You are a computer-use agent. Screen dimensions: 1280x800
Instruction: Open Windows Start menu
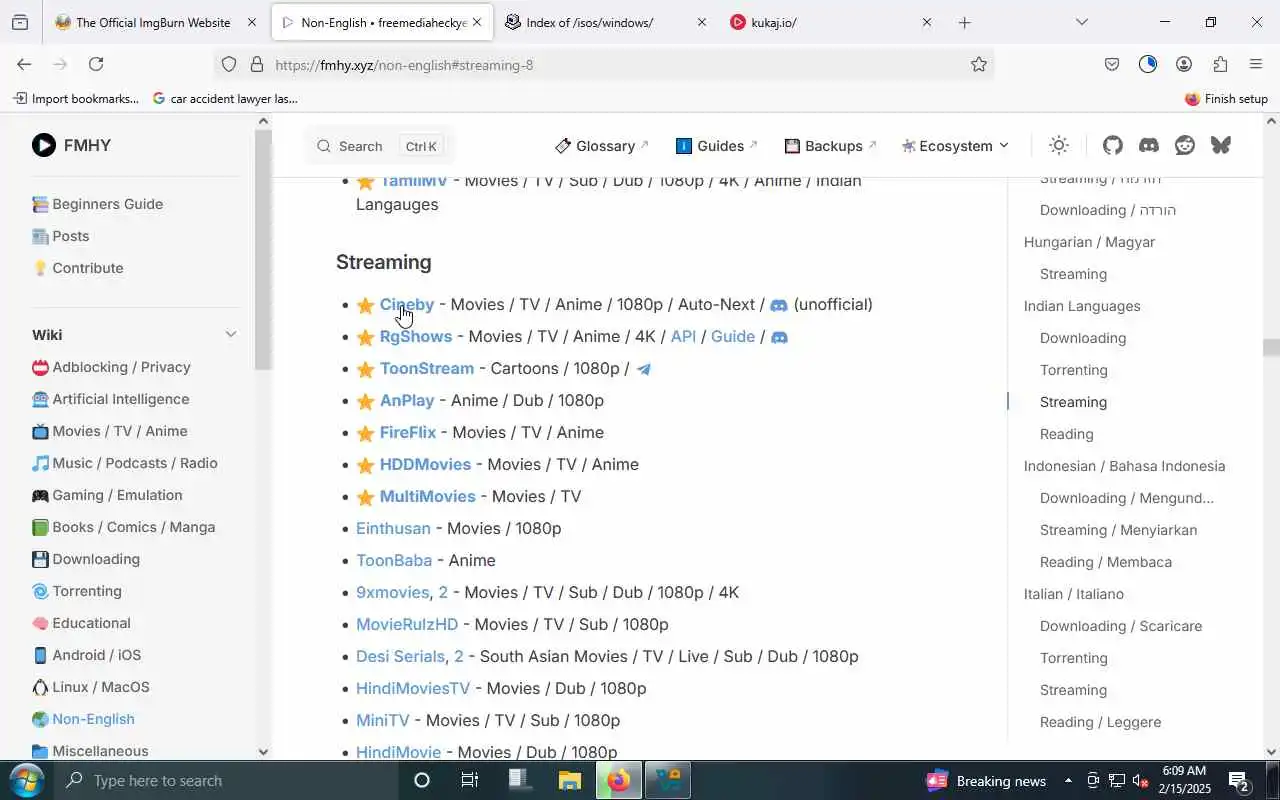tap(25, 780)
